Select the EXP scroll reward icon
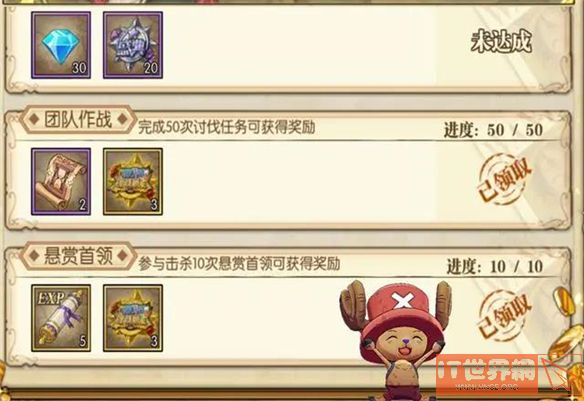This screenshot has height=401, width=584. (61, 318)
